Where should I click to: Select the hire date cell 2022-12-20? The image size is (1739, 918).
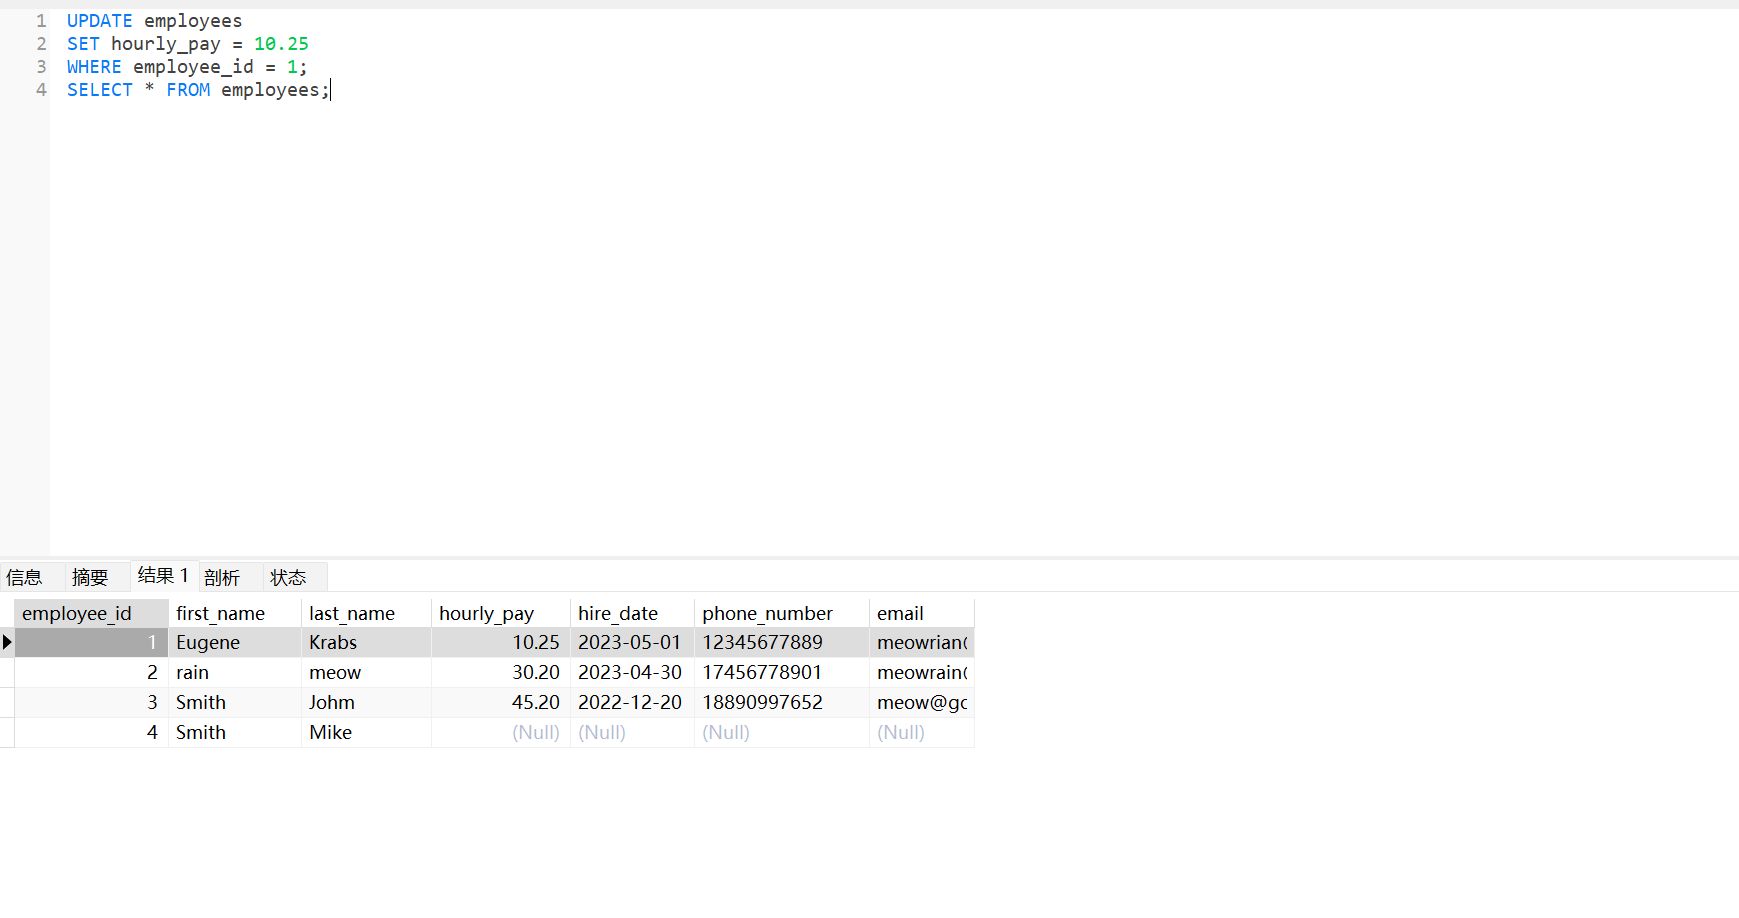pyautogui.click(x=630, y=702)
